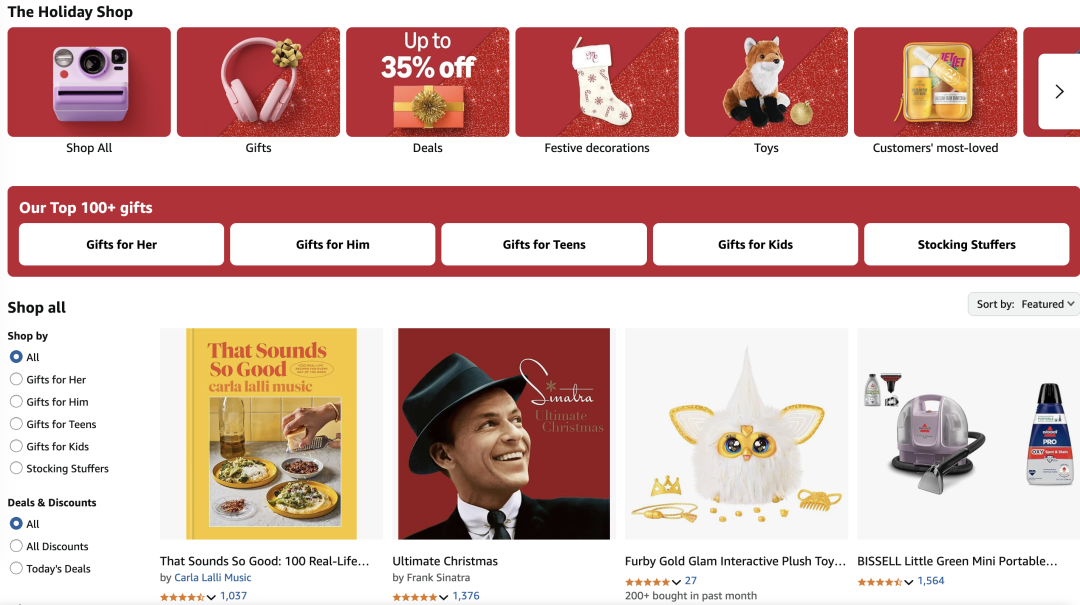Open Festive decorations stocking tile
This screenshot has height=605, width=1080.
pyautogui.click(x=596, y=82)
